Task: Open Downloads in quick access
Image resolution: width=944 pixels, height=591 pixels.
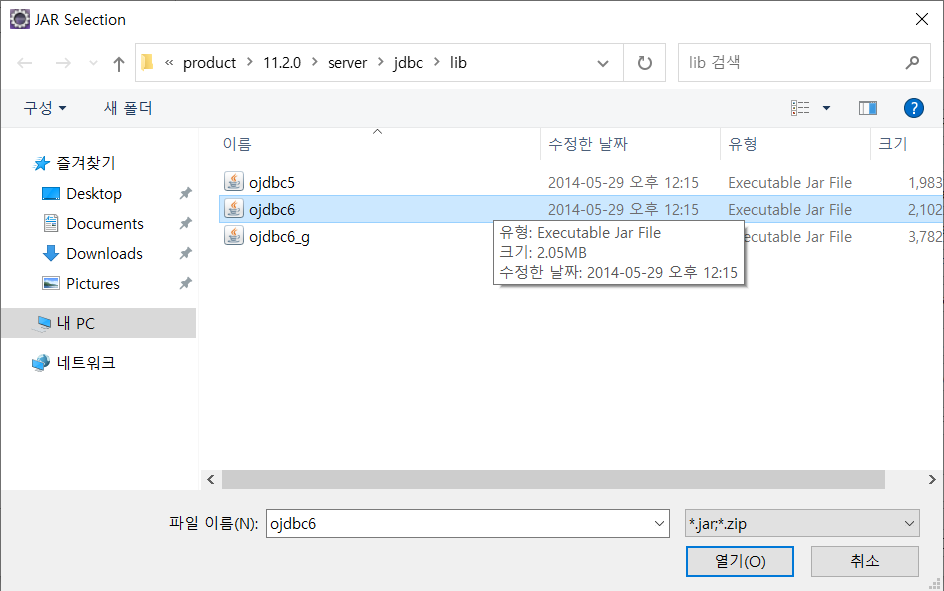Action: [104, 254]
